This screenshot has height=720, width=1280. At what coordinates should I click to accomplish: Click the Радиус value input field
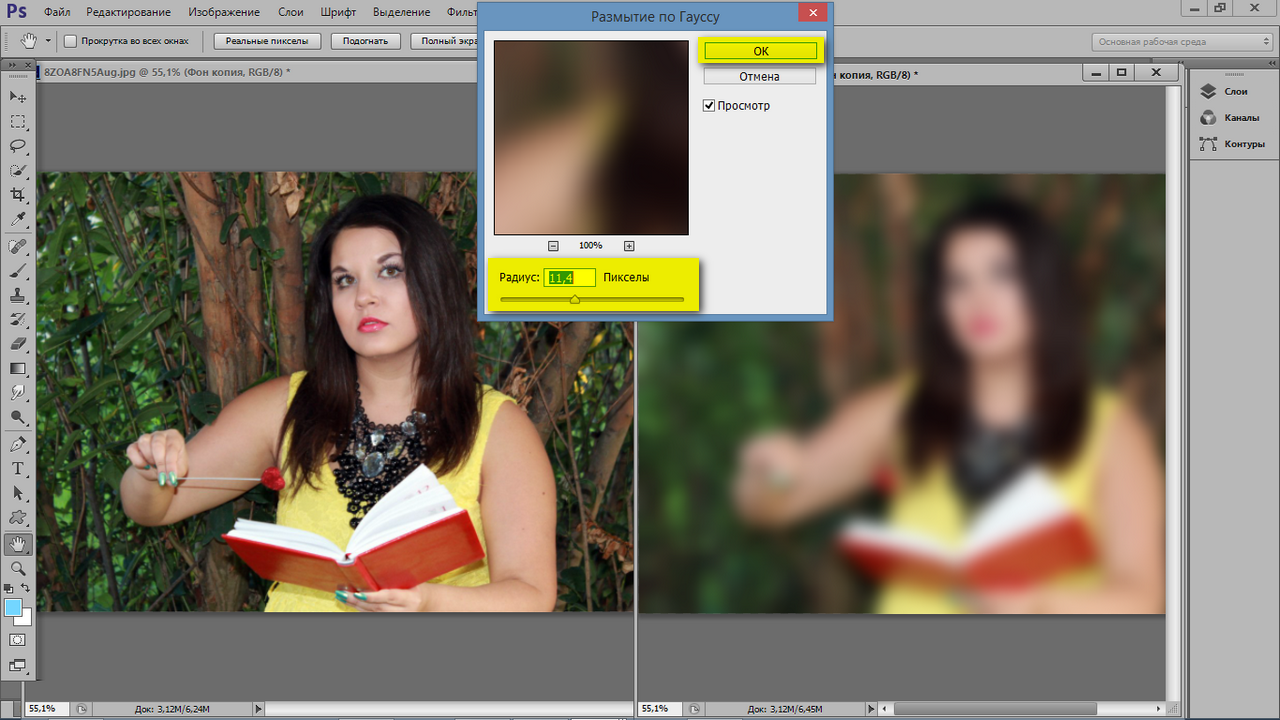[x=569, y=277]
